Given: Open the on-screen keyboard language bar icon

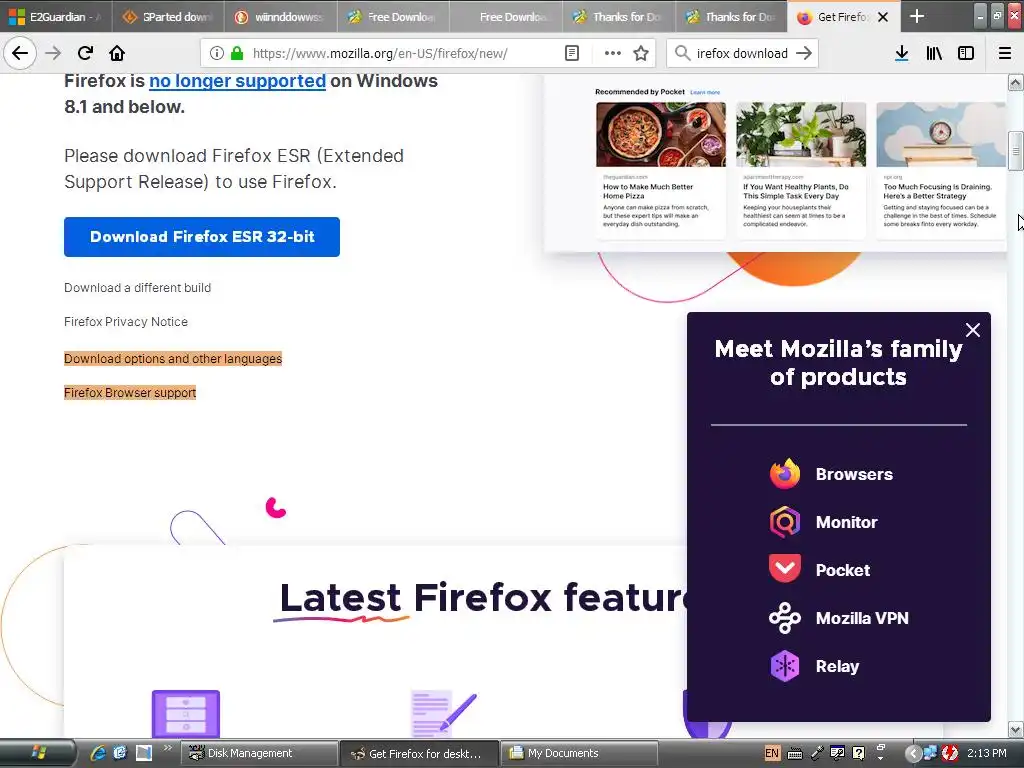Looking at the screenshot, I should pyautogui.click(x=795, y=753).
